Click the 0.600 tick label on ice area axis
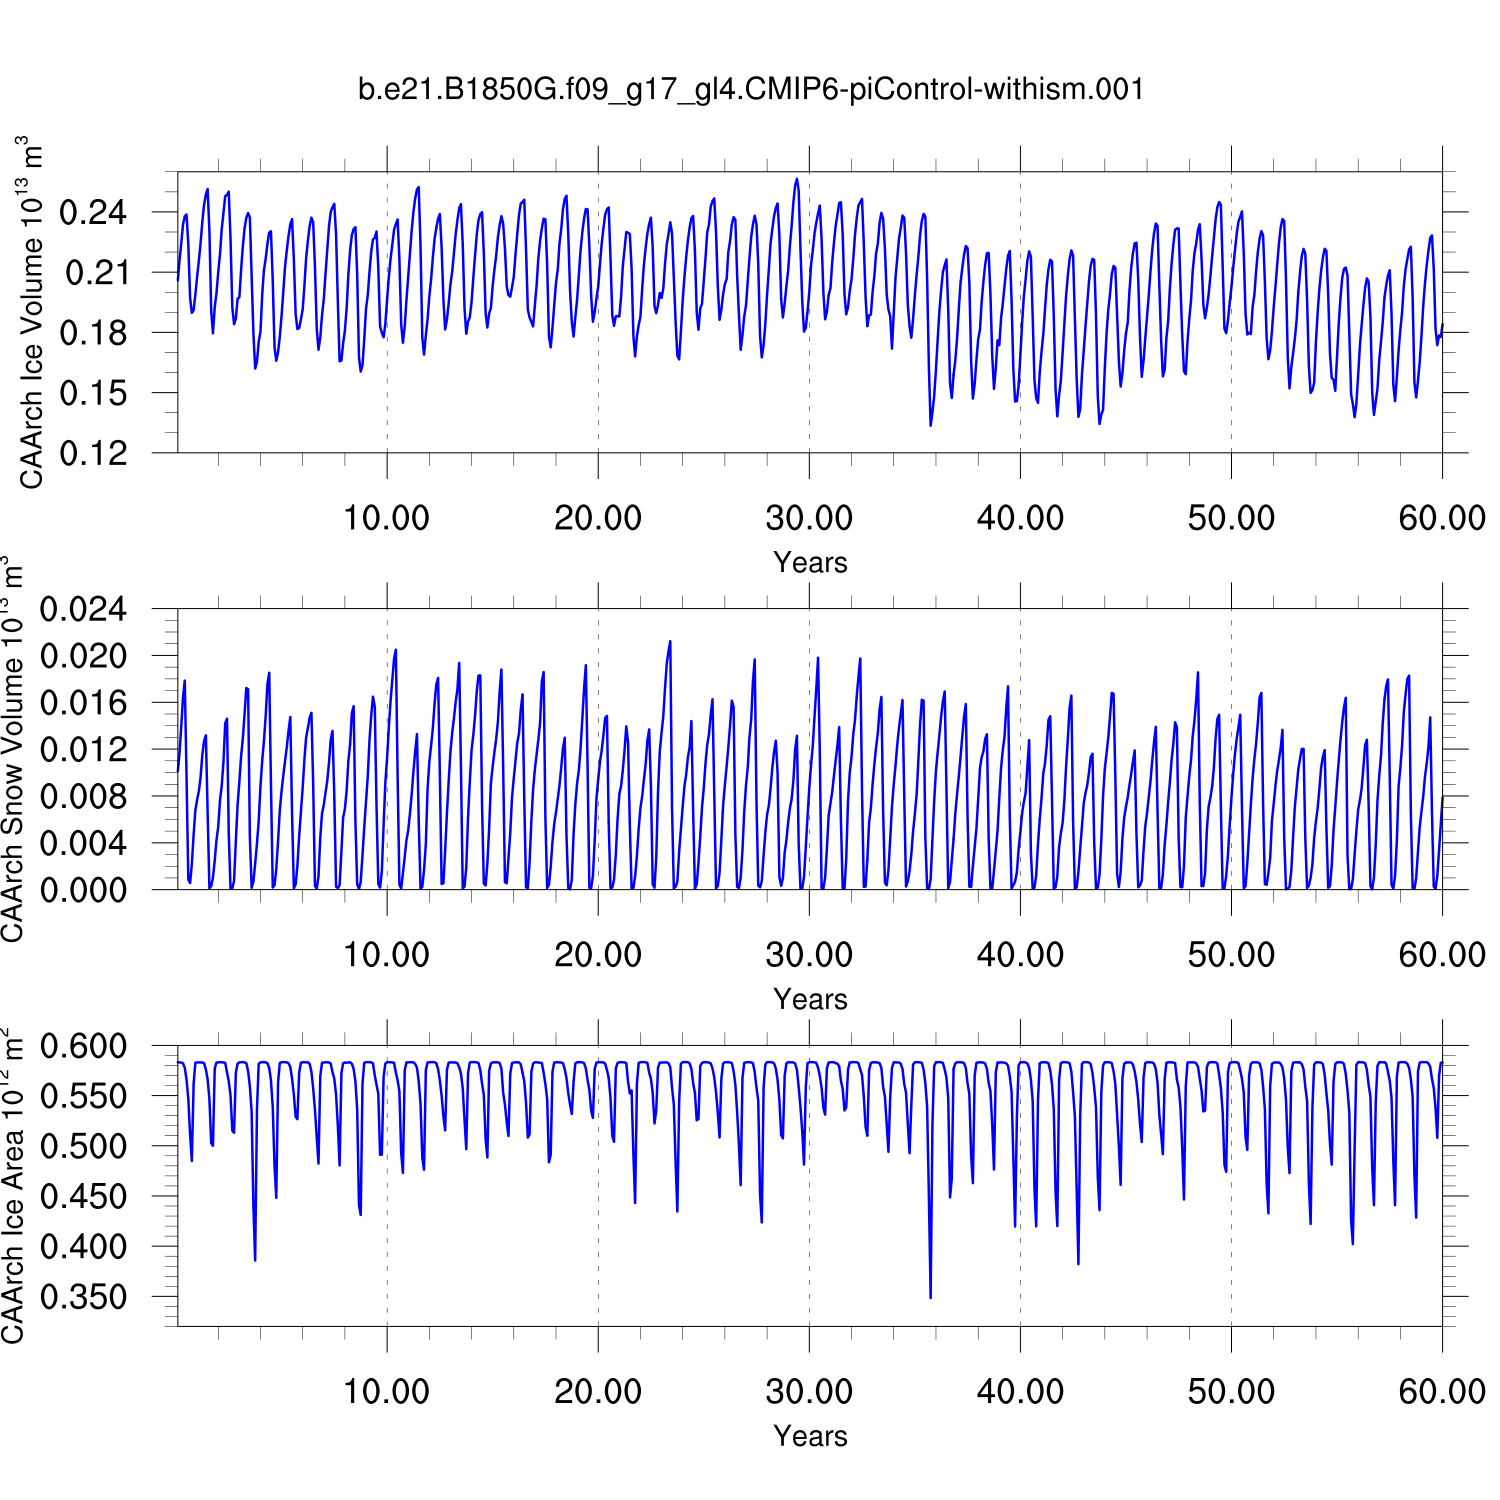Screen dimensions: 1500x1500 (x=83, y=1047)
